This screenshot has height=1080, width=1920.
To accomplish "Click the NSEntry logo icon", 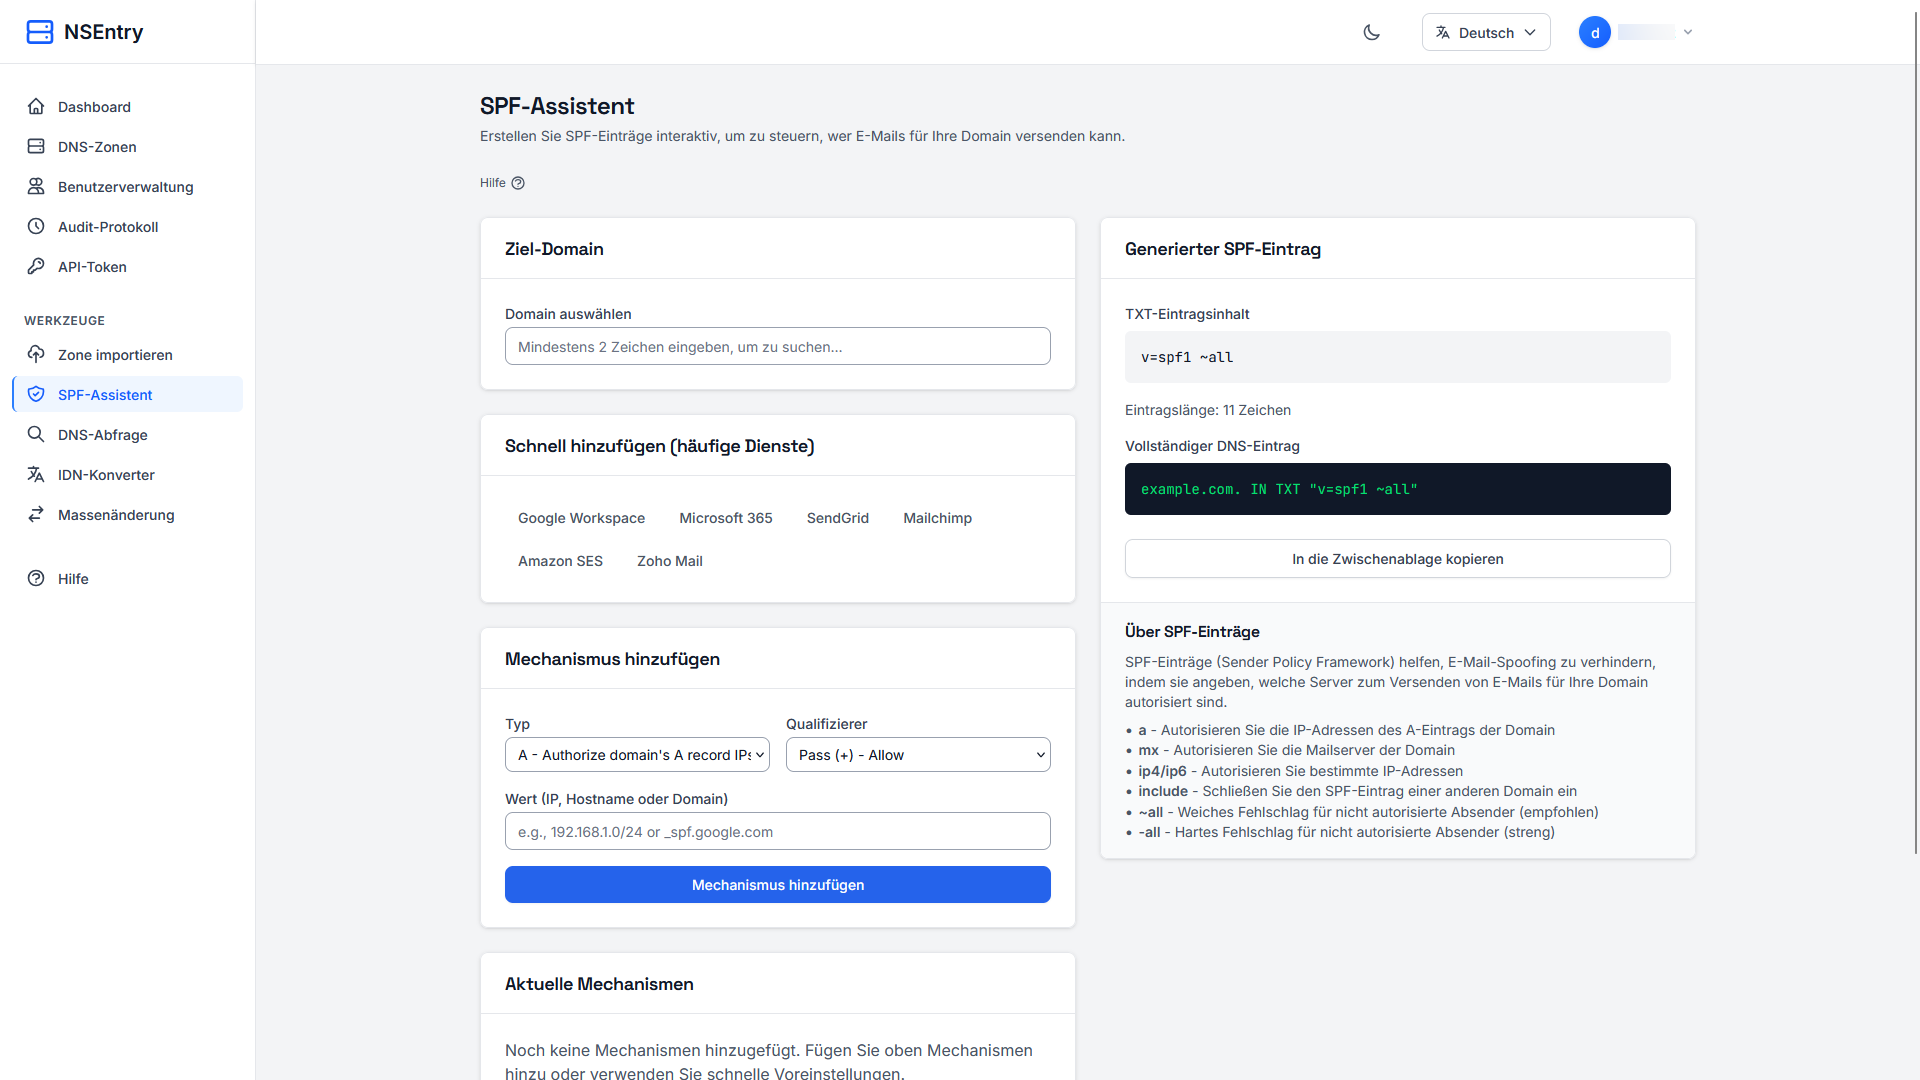I will pos(40,32).
